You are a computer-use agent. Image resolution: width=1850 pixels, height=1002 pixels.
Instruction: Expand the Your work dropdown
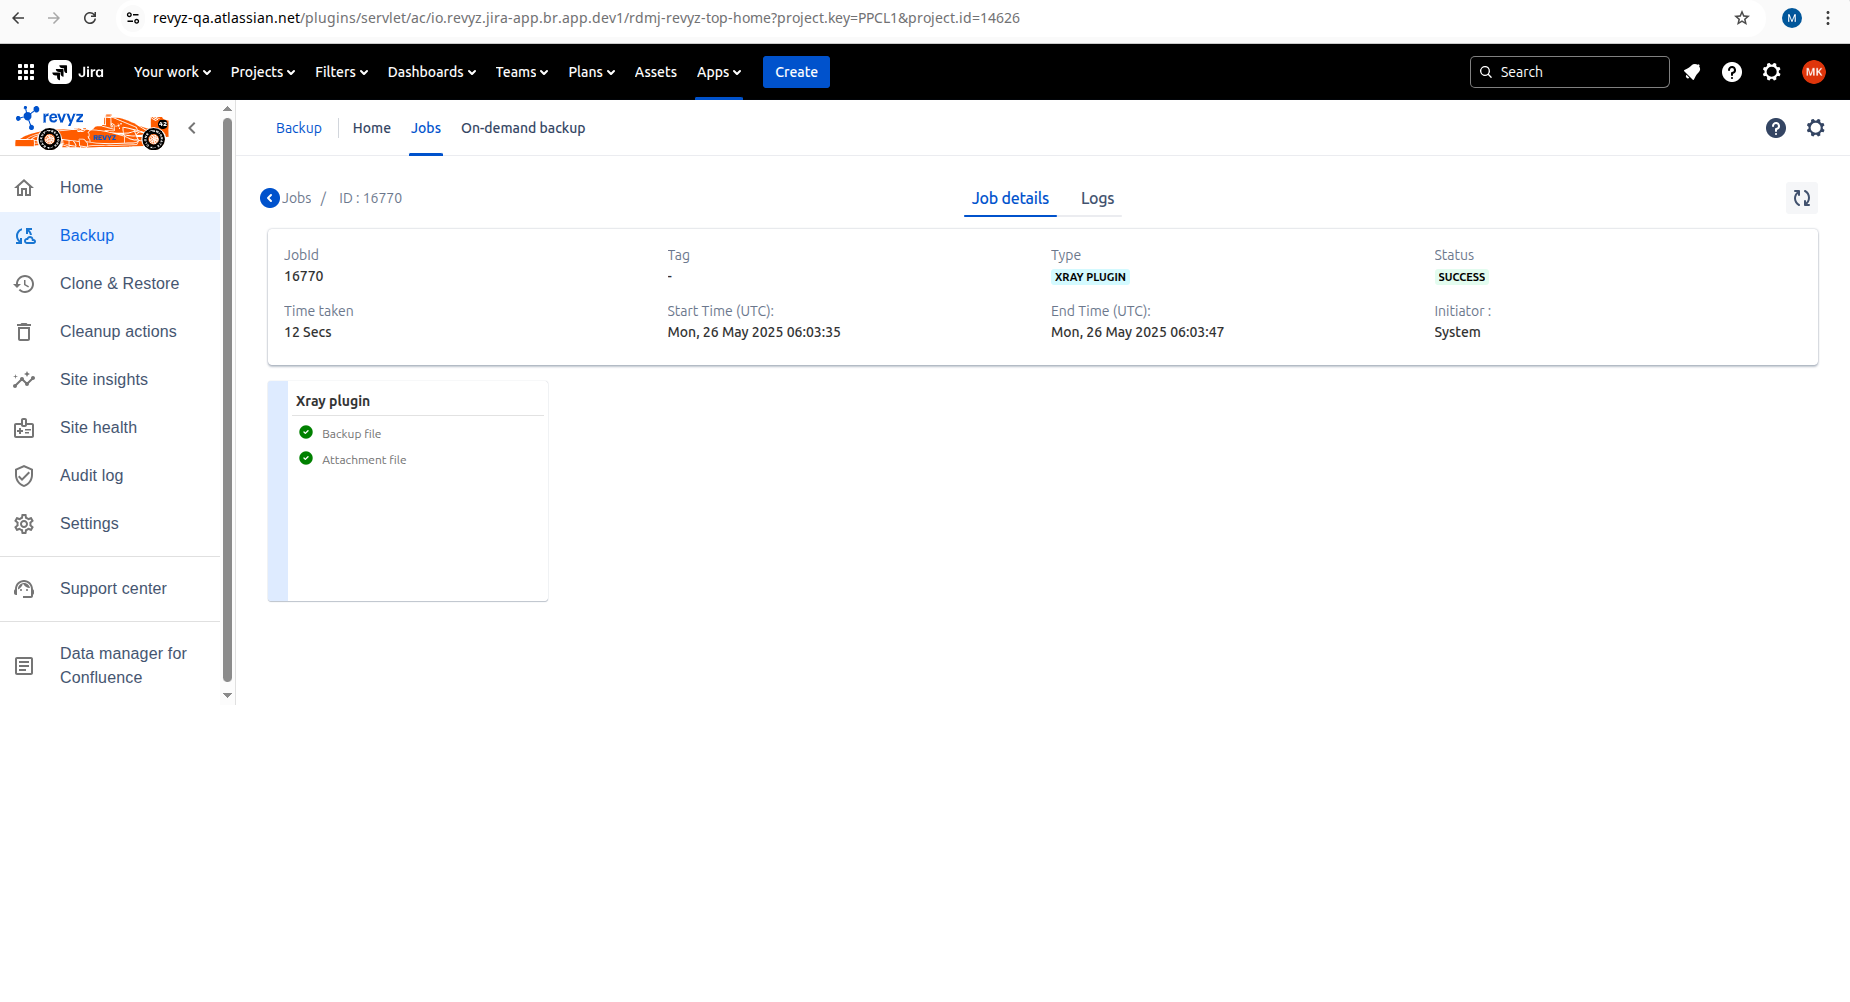tap(172, 72)
